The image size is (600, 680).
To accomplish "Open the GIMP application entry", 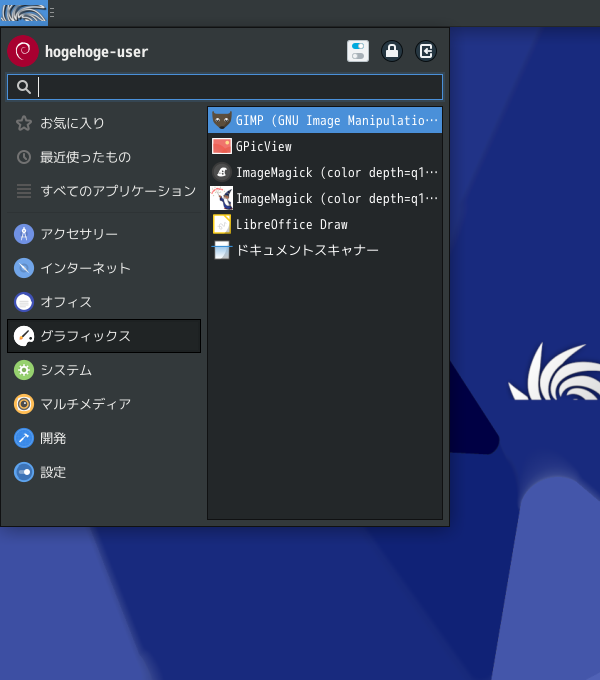I will click(325, 120).
